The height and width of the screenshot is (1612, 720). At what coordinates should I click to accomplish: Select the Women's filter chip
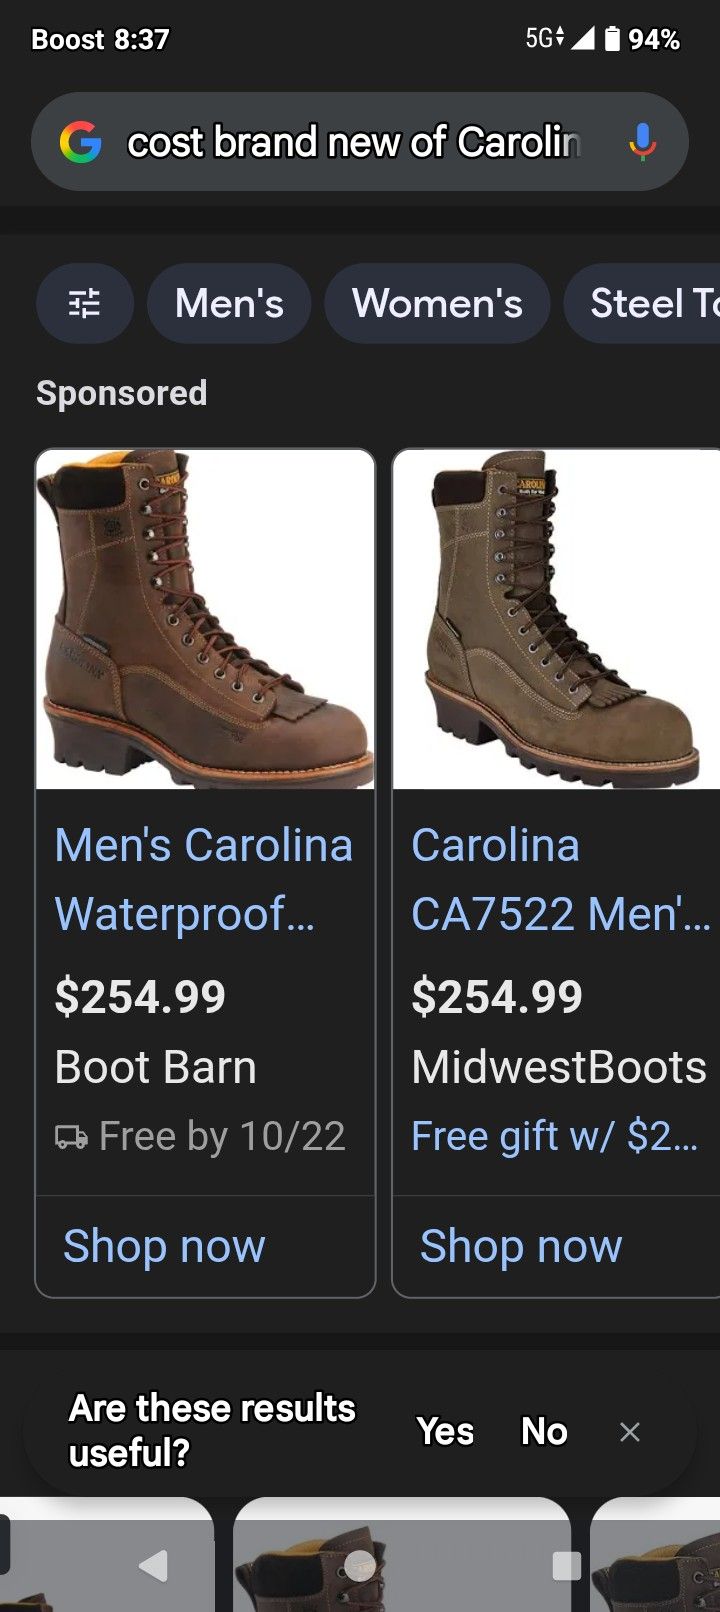coord(436,303)
